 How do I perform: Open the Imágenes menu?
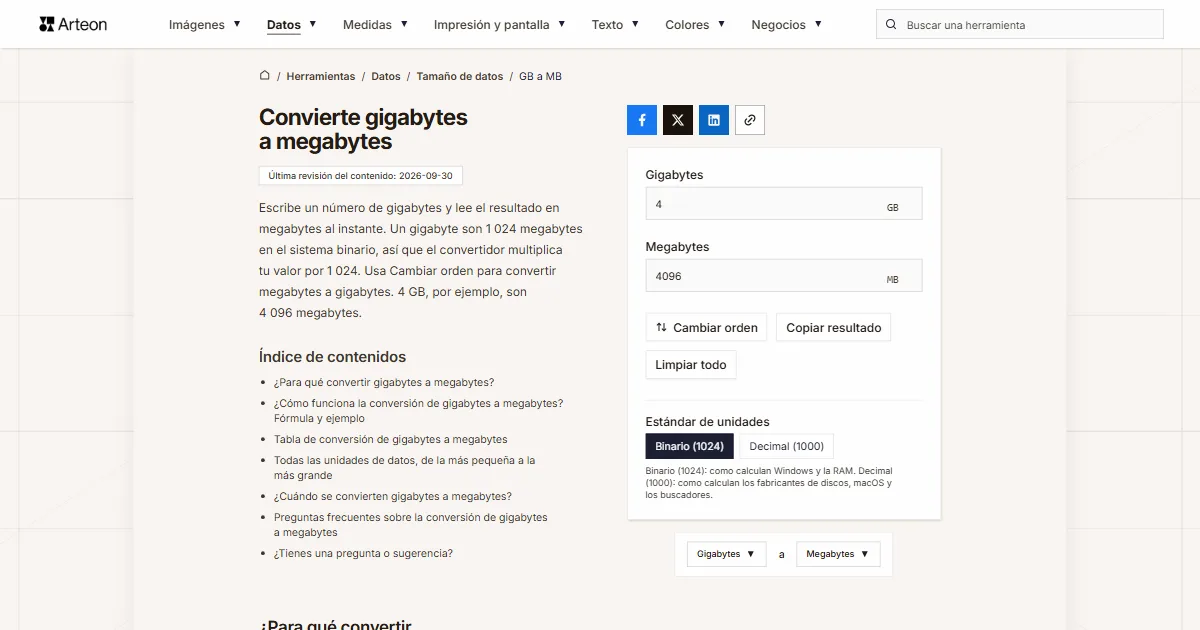point(205,25)
